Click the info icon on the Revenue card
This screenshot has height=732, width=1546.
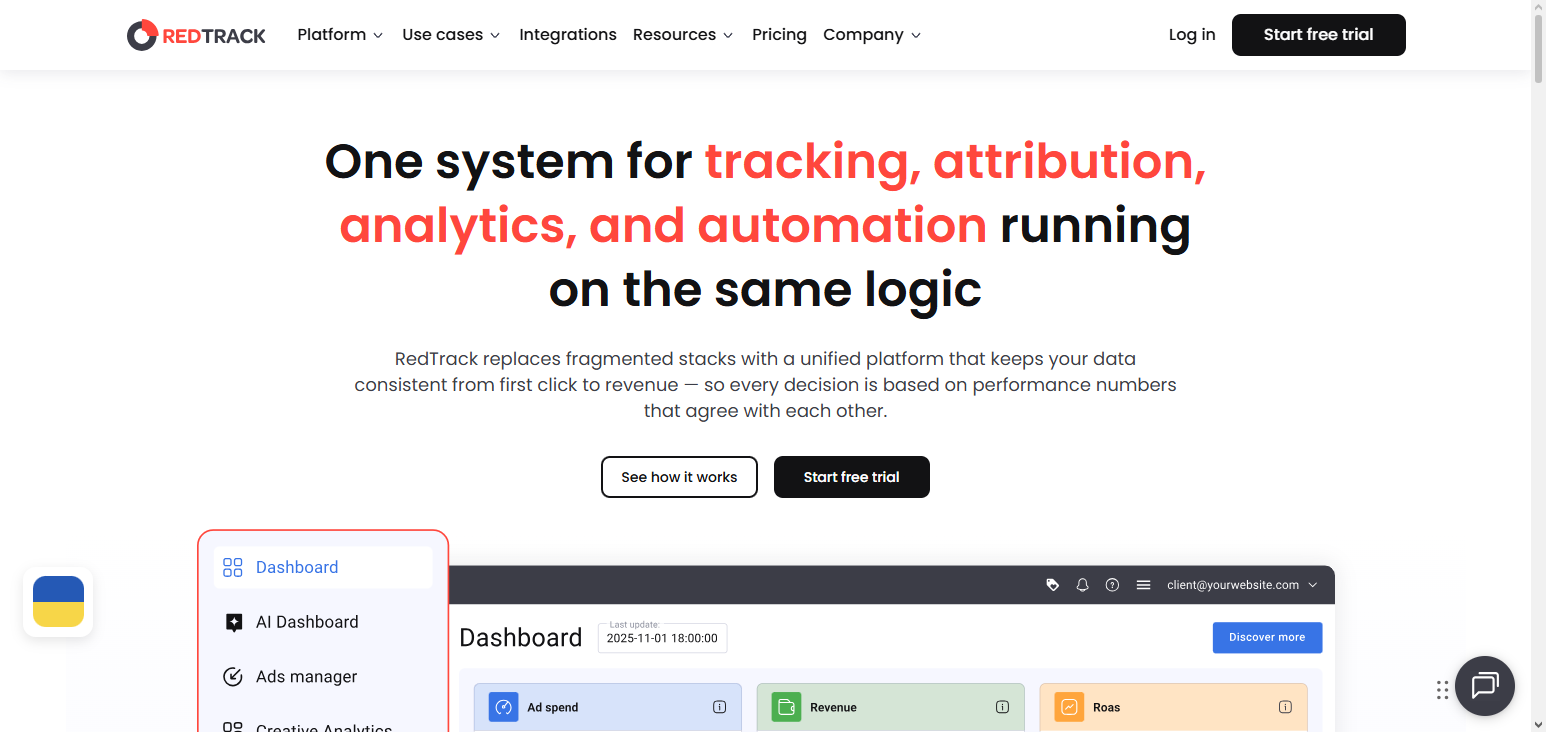point(1002,706)
